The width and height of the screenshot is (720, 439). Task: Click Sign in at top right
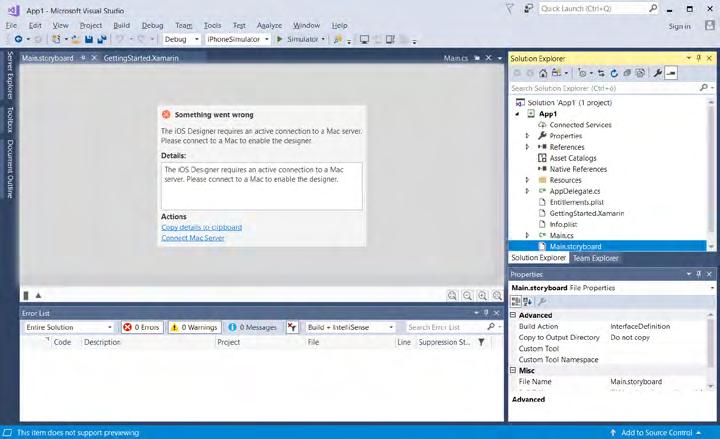tap(680, 26)
